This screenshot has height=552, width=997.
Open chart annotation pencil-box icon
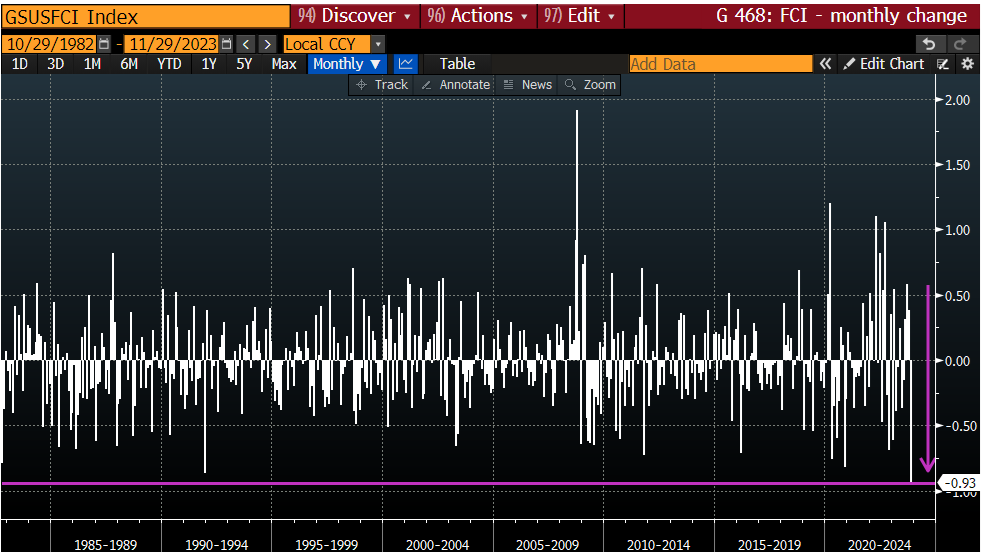[943, 64]
